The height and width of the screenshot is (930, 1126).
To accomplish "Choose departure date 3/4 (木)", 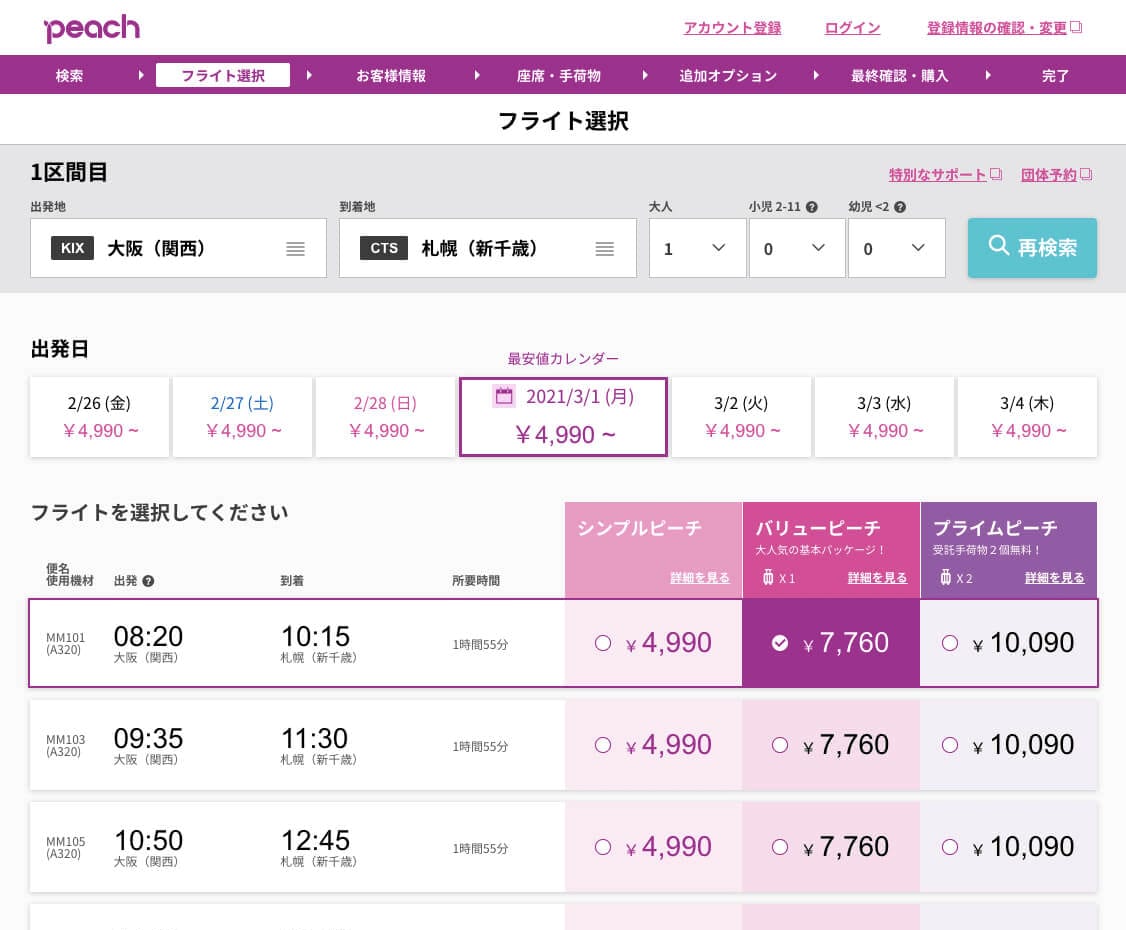I will pyautogui.click(x=1027, y=417).
